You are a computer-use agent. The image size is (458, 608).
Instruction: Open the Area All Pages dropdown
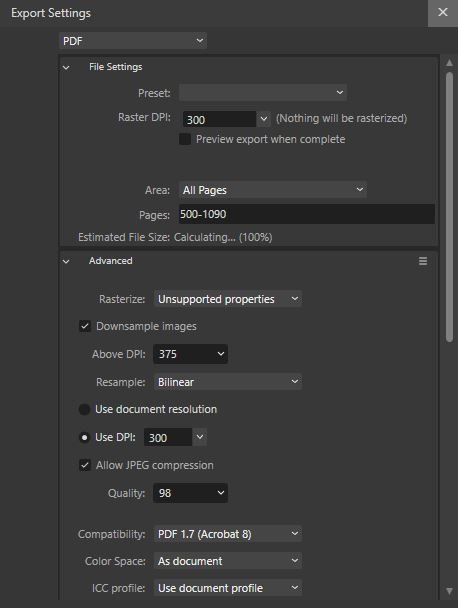click(x=273, y=190)
